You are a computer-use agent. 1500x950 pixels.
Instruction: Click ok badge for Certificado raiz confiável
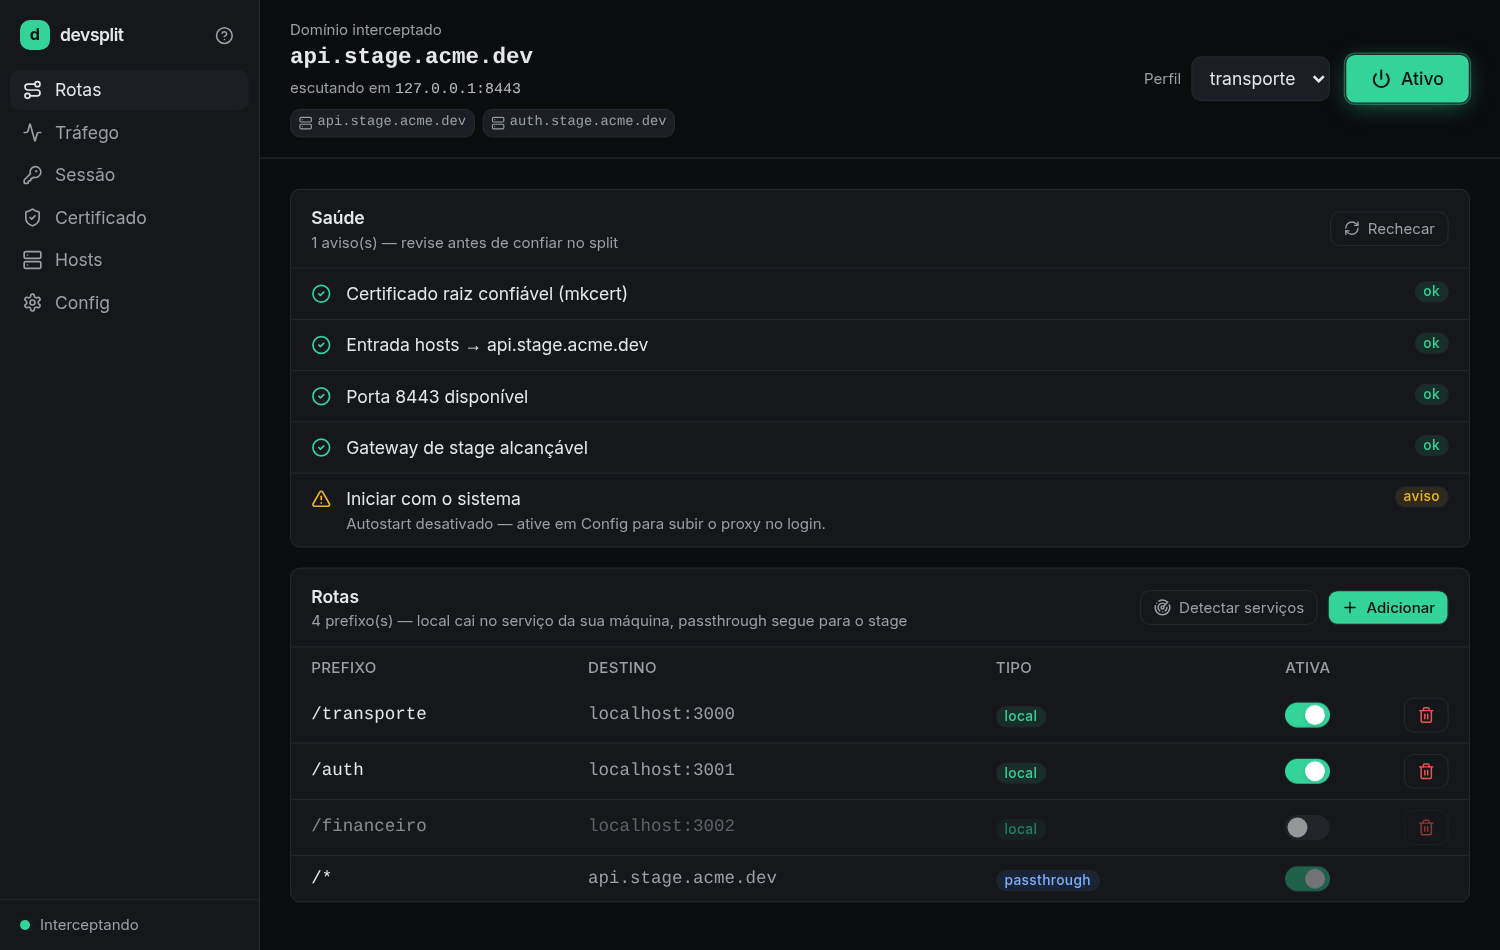coord(1431,292)
